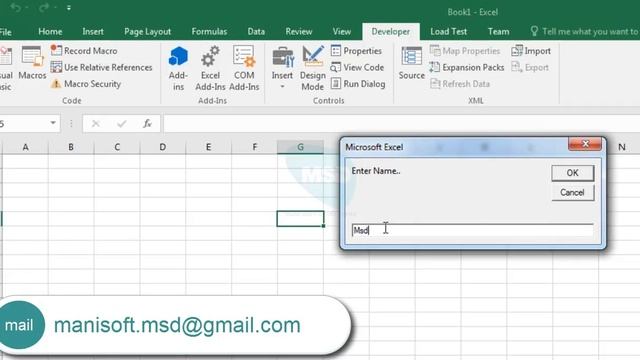Open Expansion Packs
Screen dimensions: 640x360
[467, 67]
